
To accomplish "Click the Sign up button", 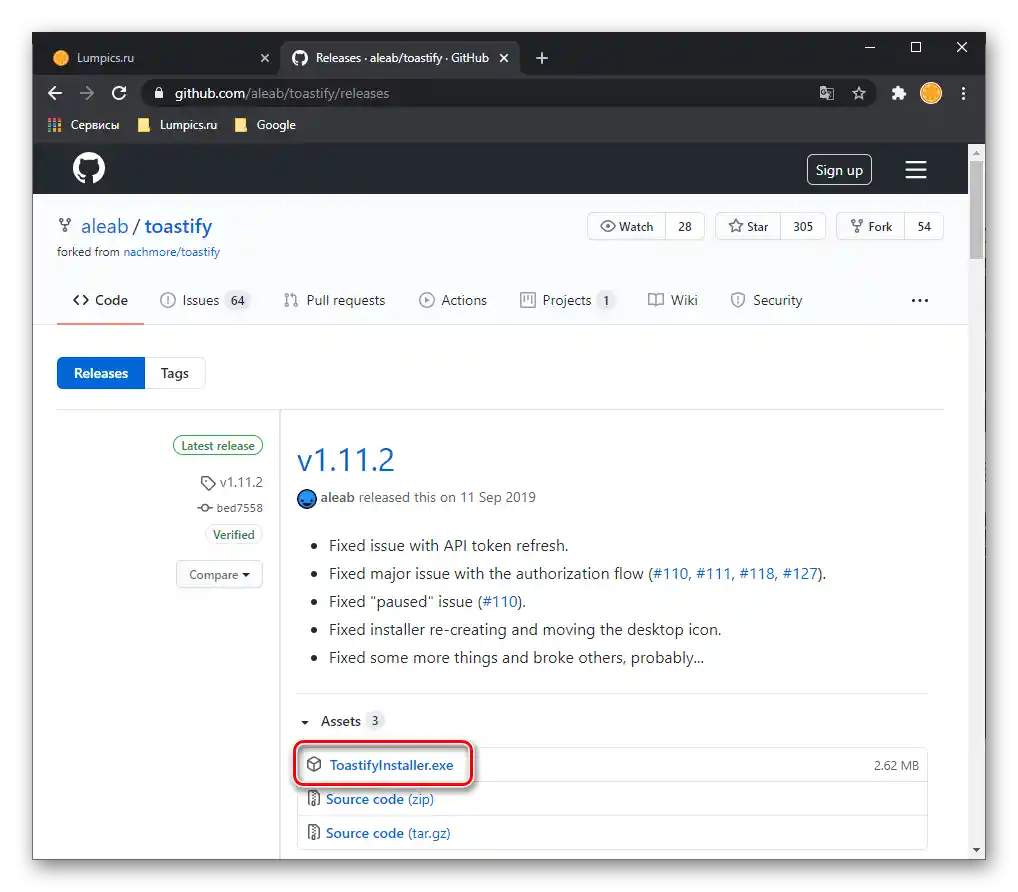I will click(x=839, y=170).
